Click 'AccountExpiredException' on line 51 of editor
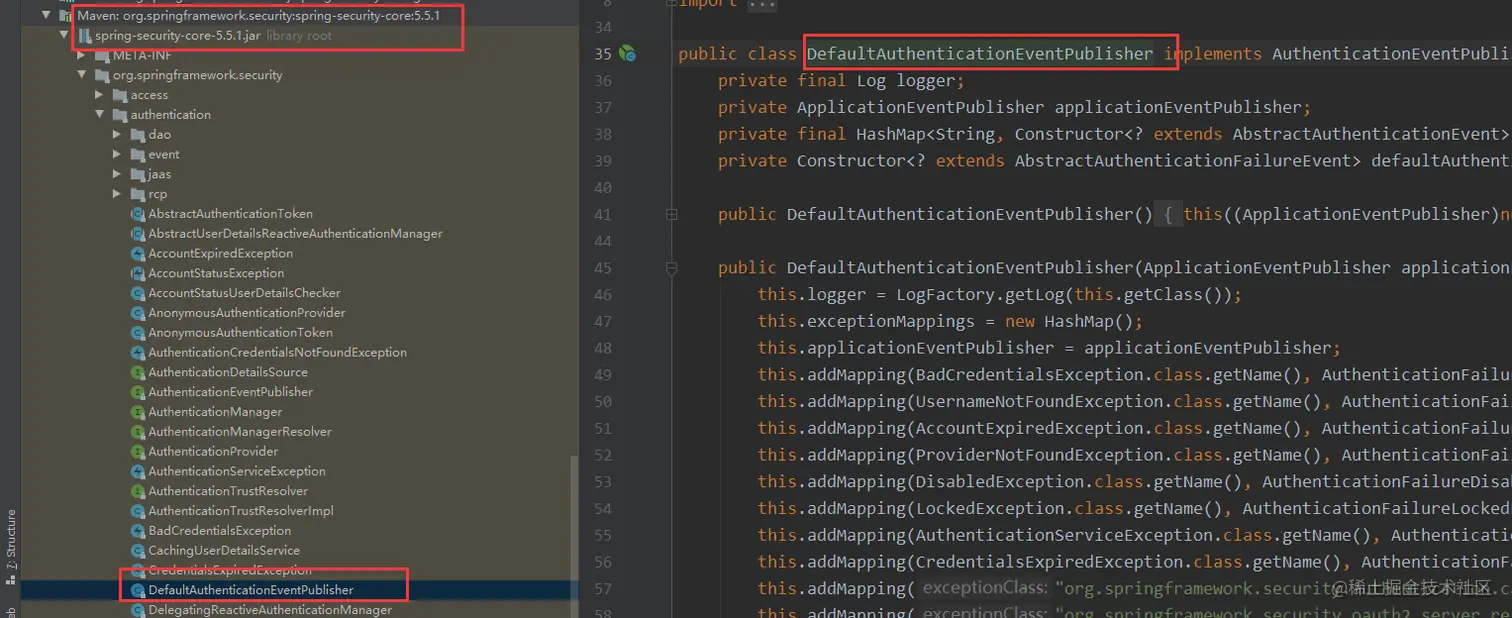Image resolution: width=1512 pixels, height=618 pixels. pyautogui.click(x=1029, y=428)
